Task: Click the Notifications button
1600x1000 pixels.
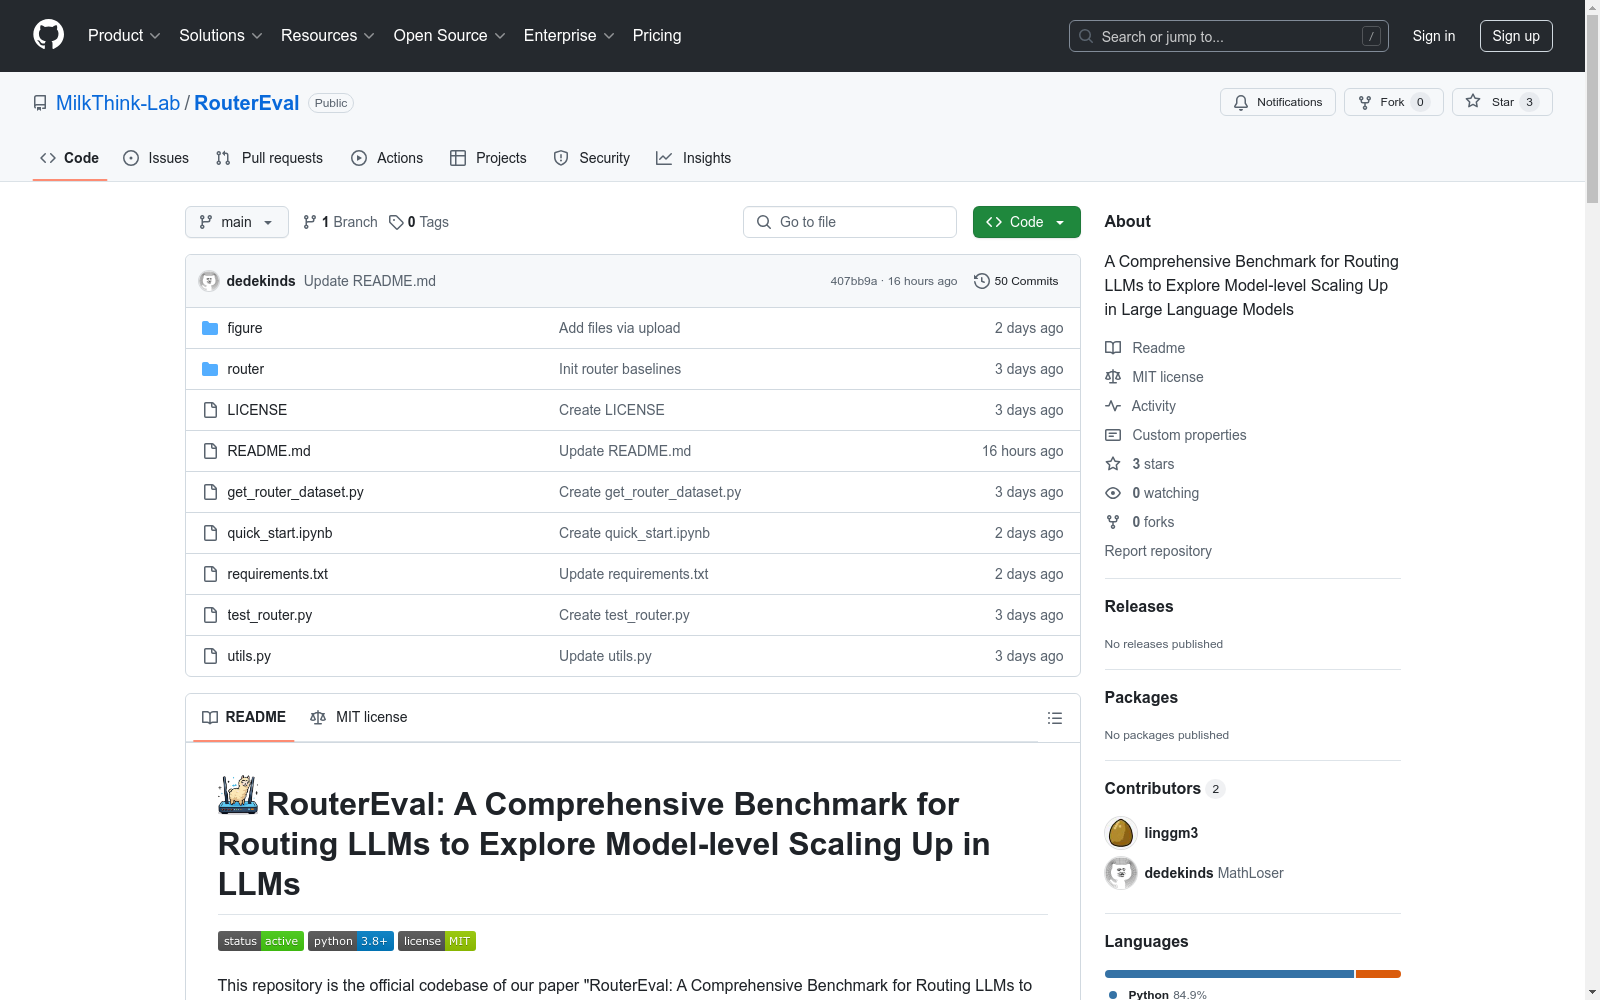Action: coord(1278,102)
